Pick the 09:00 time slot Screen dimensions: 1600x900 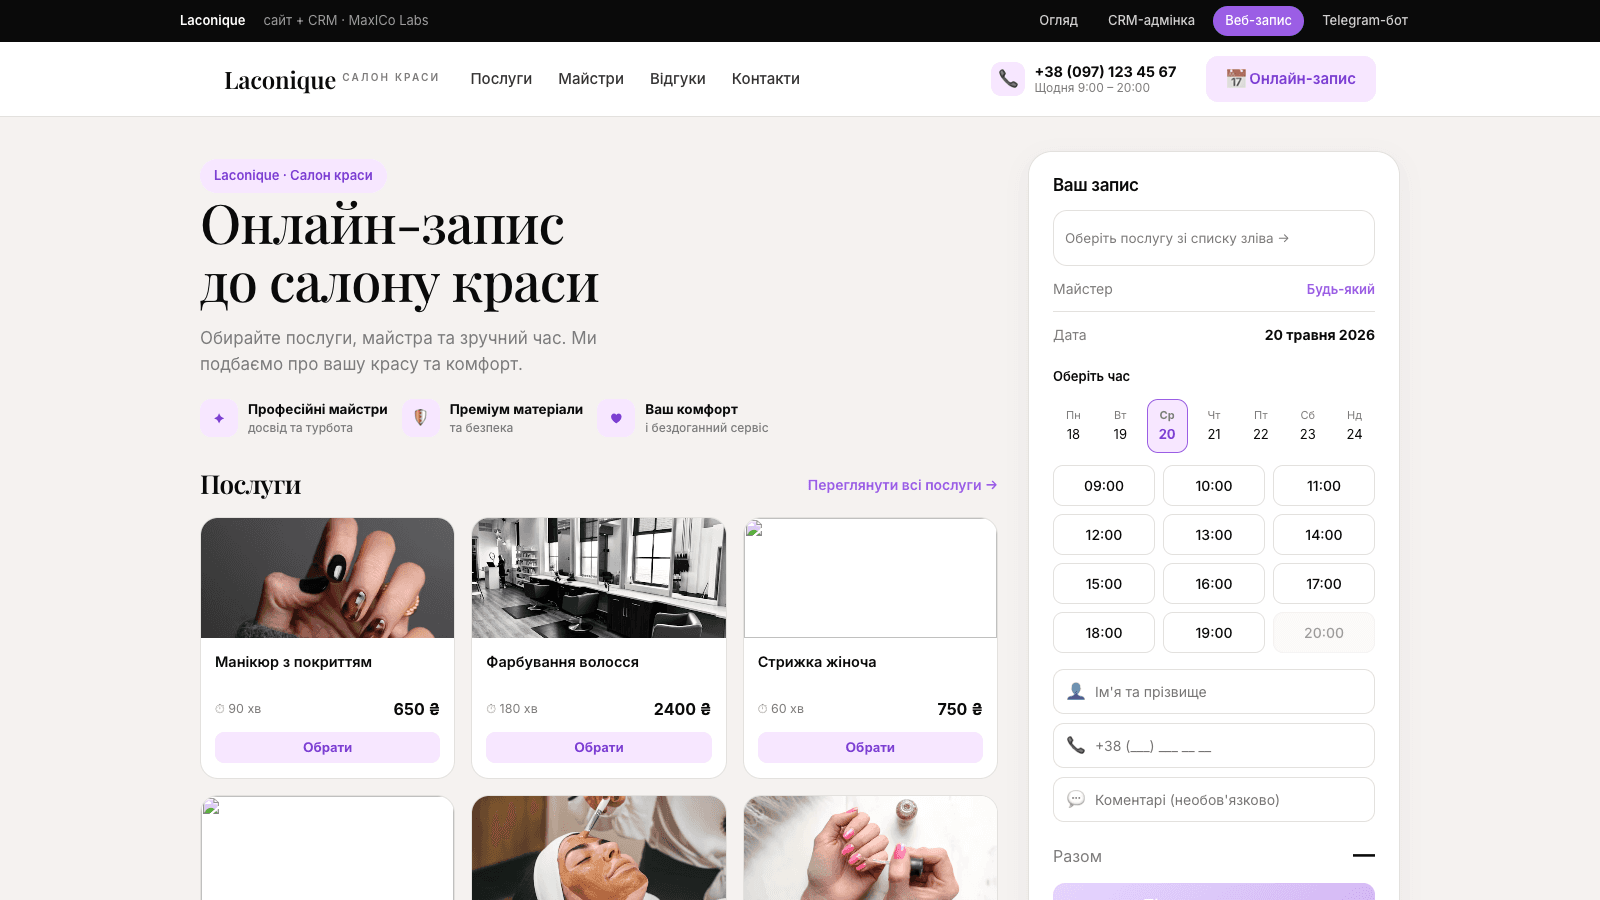(x=1104, y=486)
